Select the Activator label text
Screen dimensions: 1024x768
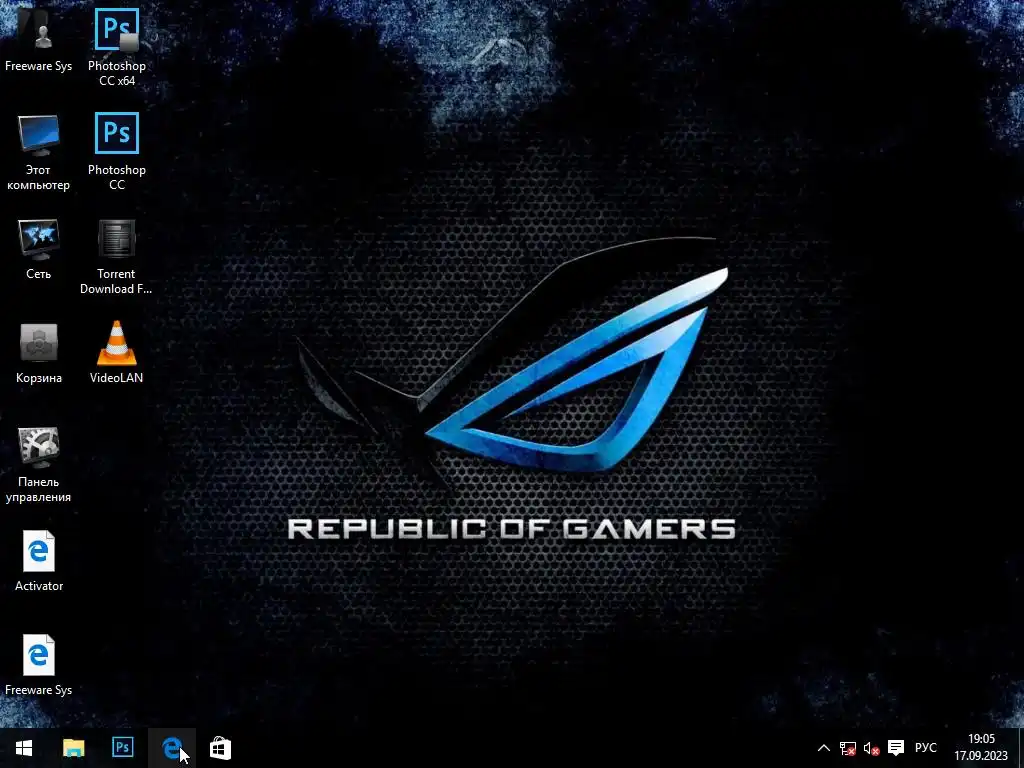point(39,586)
